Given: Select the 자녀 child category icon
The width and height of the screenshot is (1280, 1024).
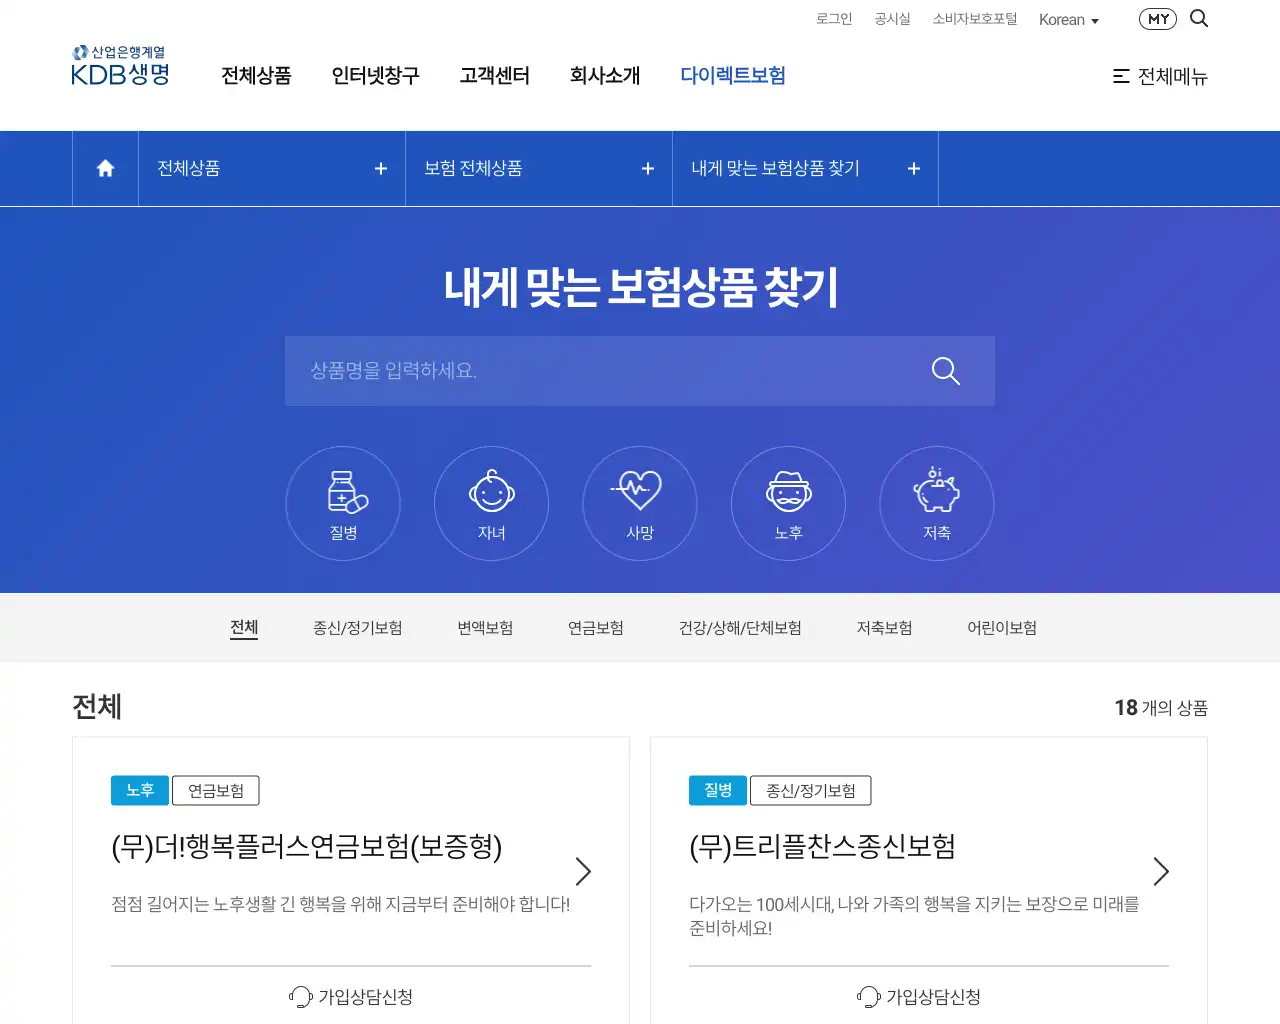Looking at the screenshot, I should (x=491, y=503).
